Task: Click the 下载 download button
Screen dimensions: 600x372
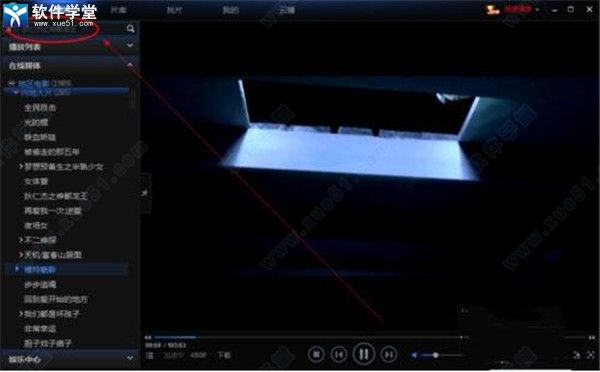Action: click(224, 355)
